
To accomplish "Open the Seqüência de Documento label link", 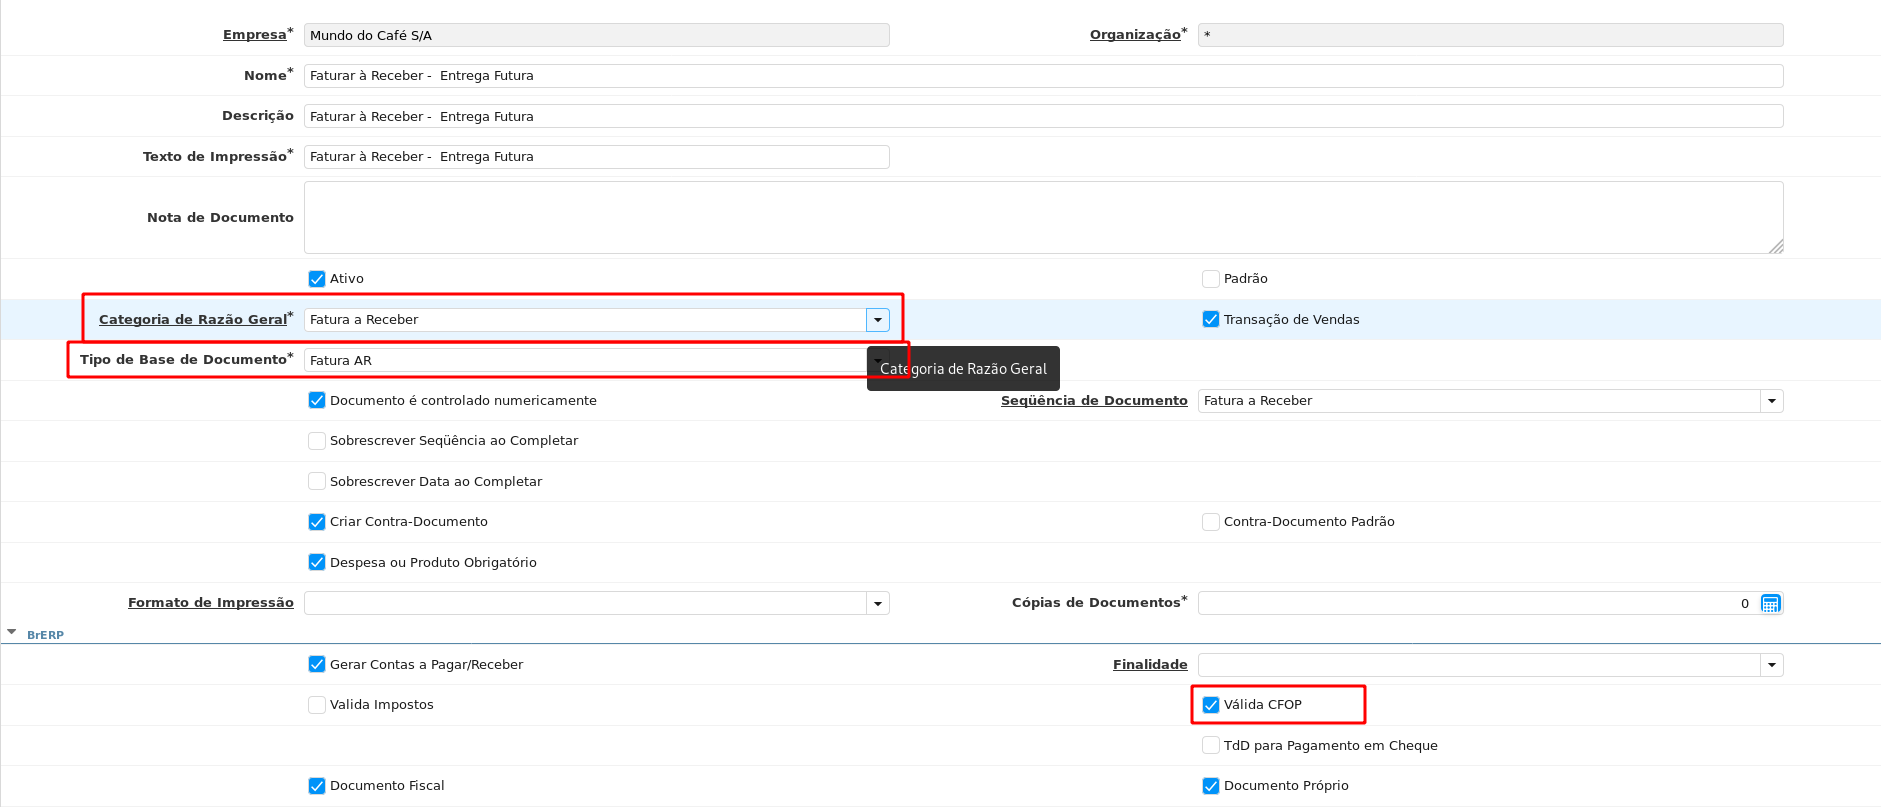I will pos(1093,401).
